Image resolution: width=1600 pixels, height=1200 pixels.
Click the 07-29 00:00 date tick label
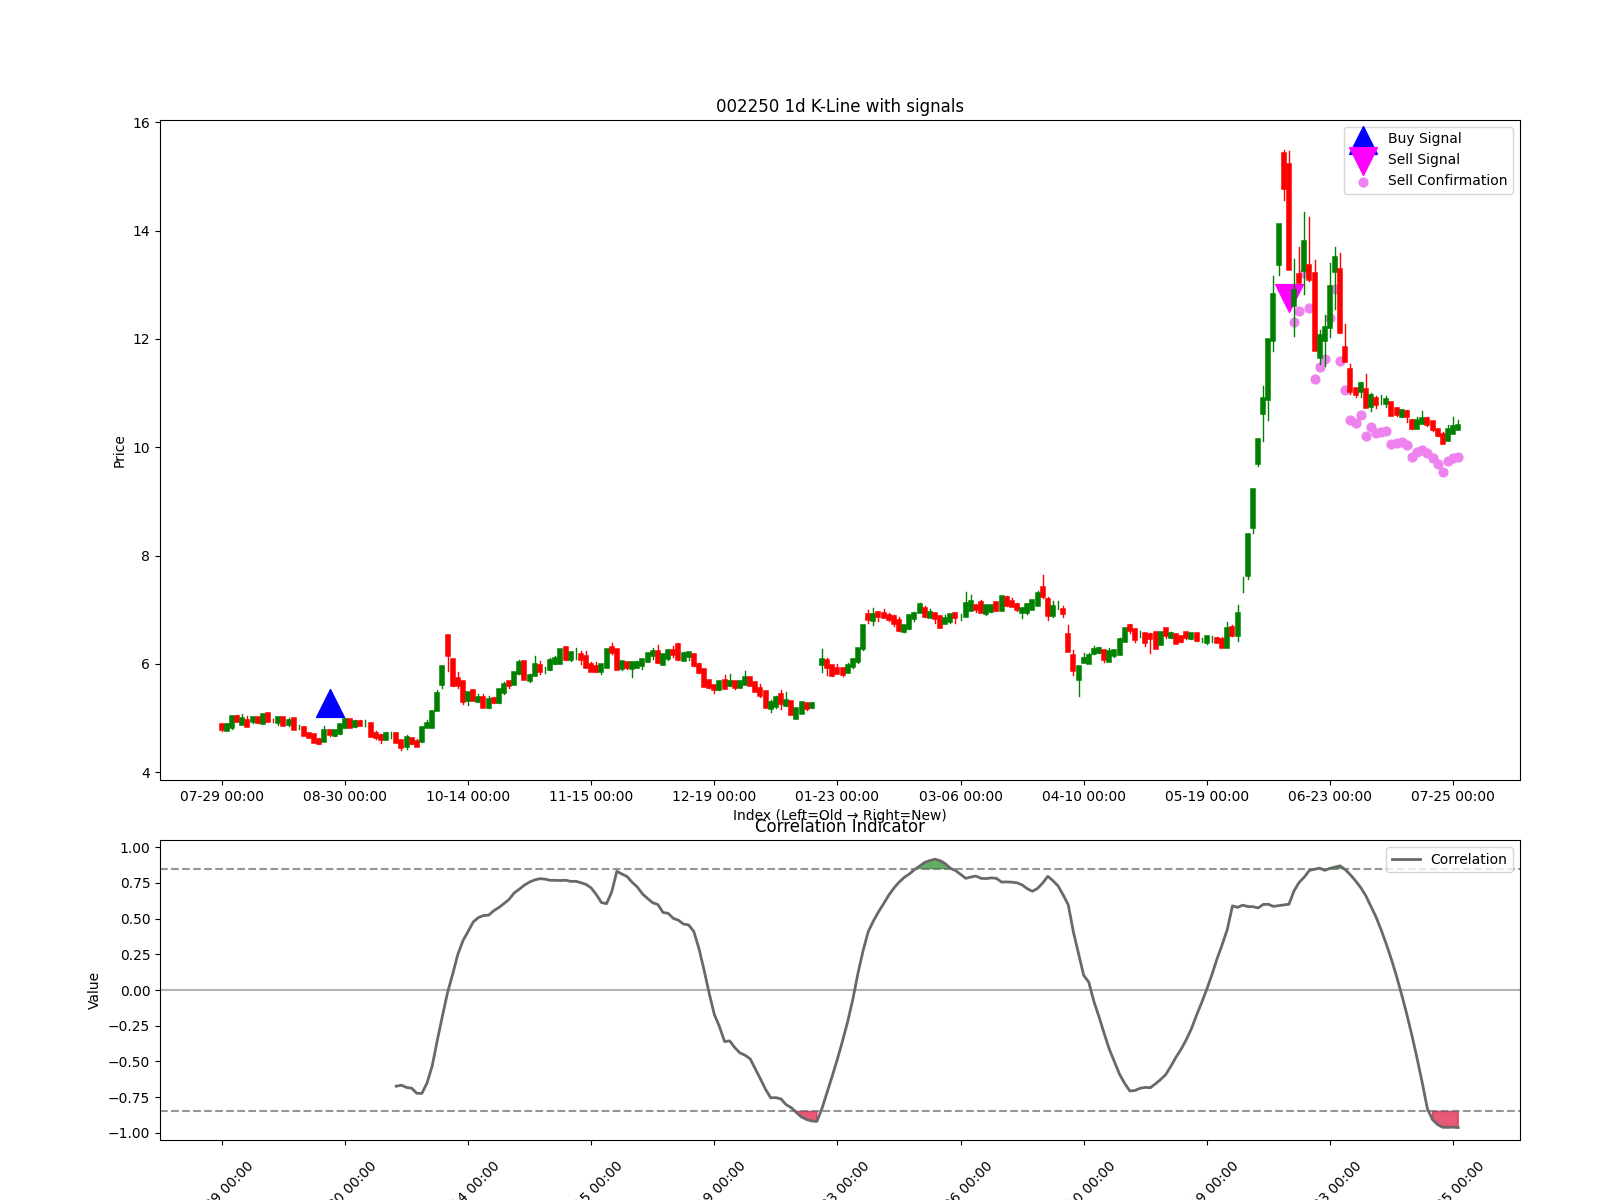pos(222,797)
